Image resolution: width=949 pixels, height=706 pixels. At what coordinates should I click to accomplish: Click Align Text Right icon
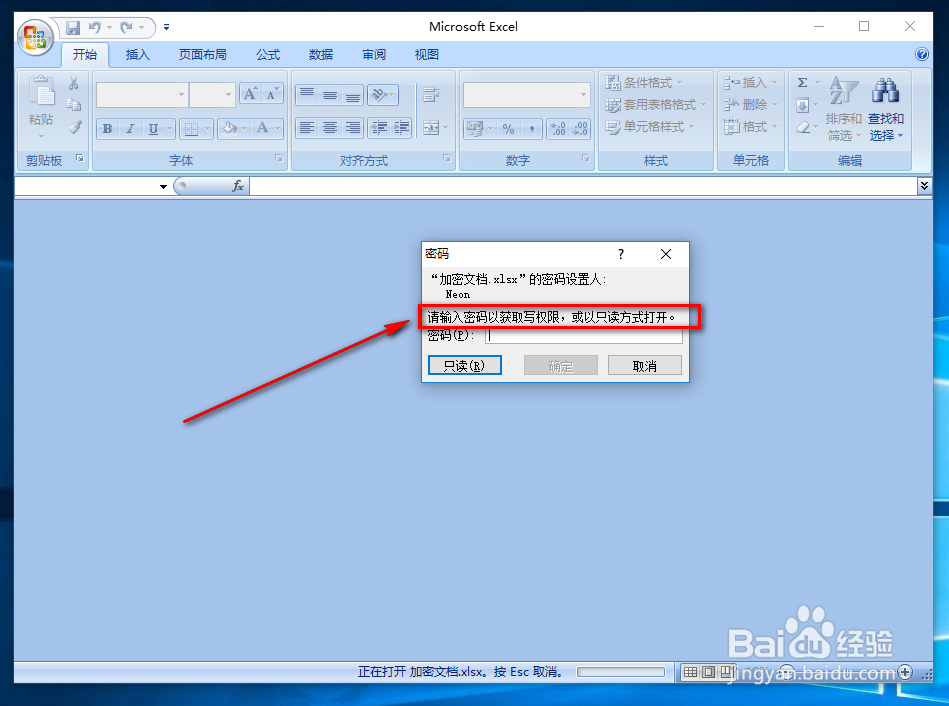coord(353,128)
